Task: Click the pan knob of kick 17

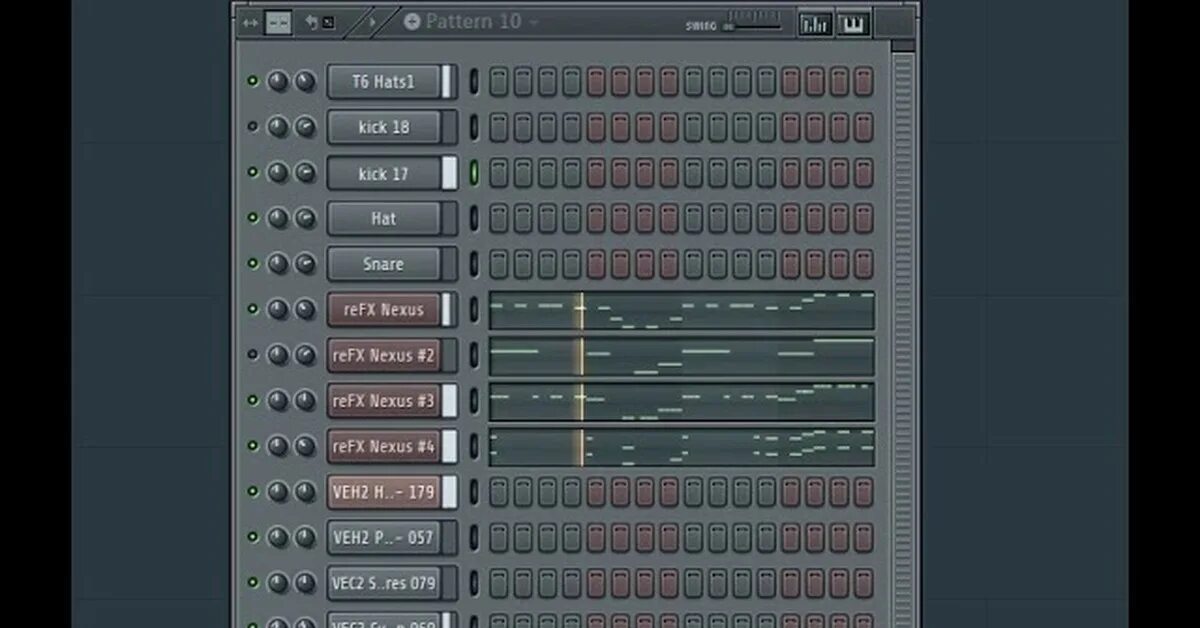Action: 278,172
